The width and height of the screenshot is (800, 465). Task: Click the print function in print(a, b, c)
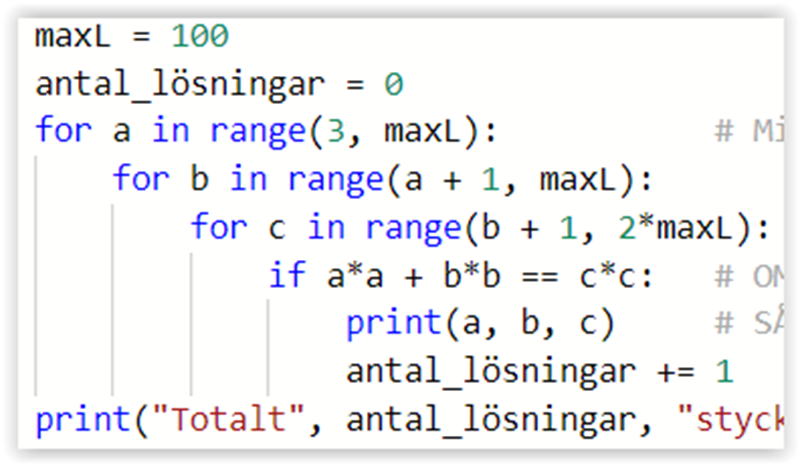click(393, 323)
